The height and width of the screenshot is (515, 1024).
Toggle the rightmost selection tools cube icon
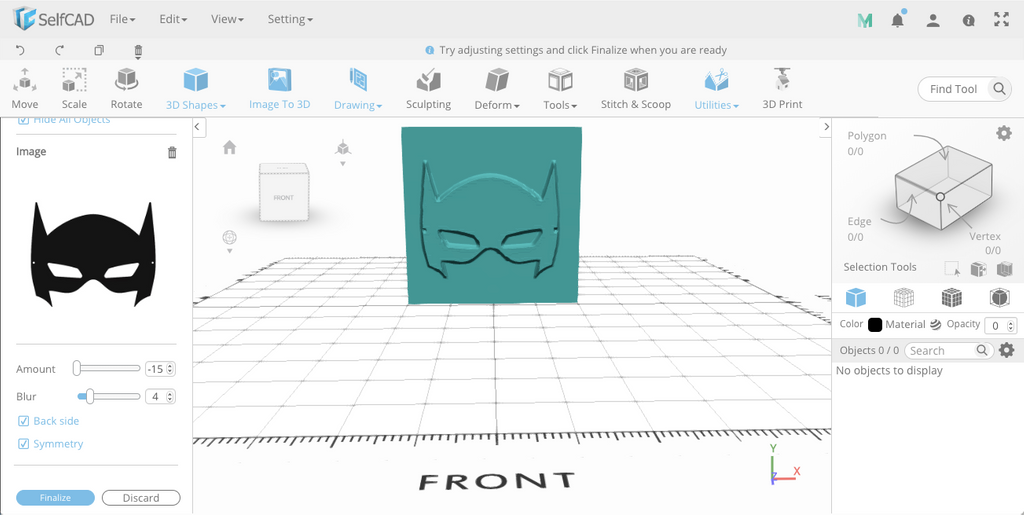click(x=1004, y=268)
